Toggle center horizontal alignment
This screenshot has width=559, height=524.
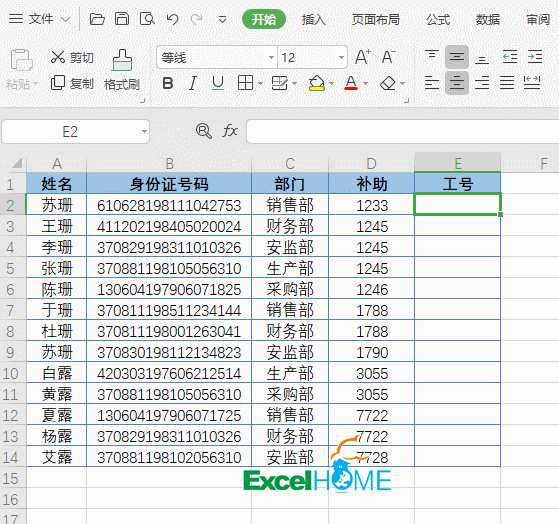click(457, 83)
